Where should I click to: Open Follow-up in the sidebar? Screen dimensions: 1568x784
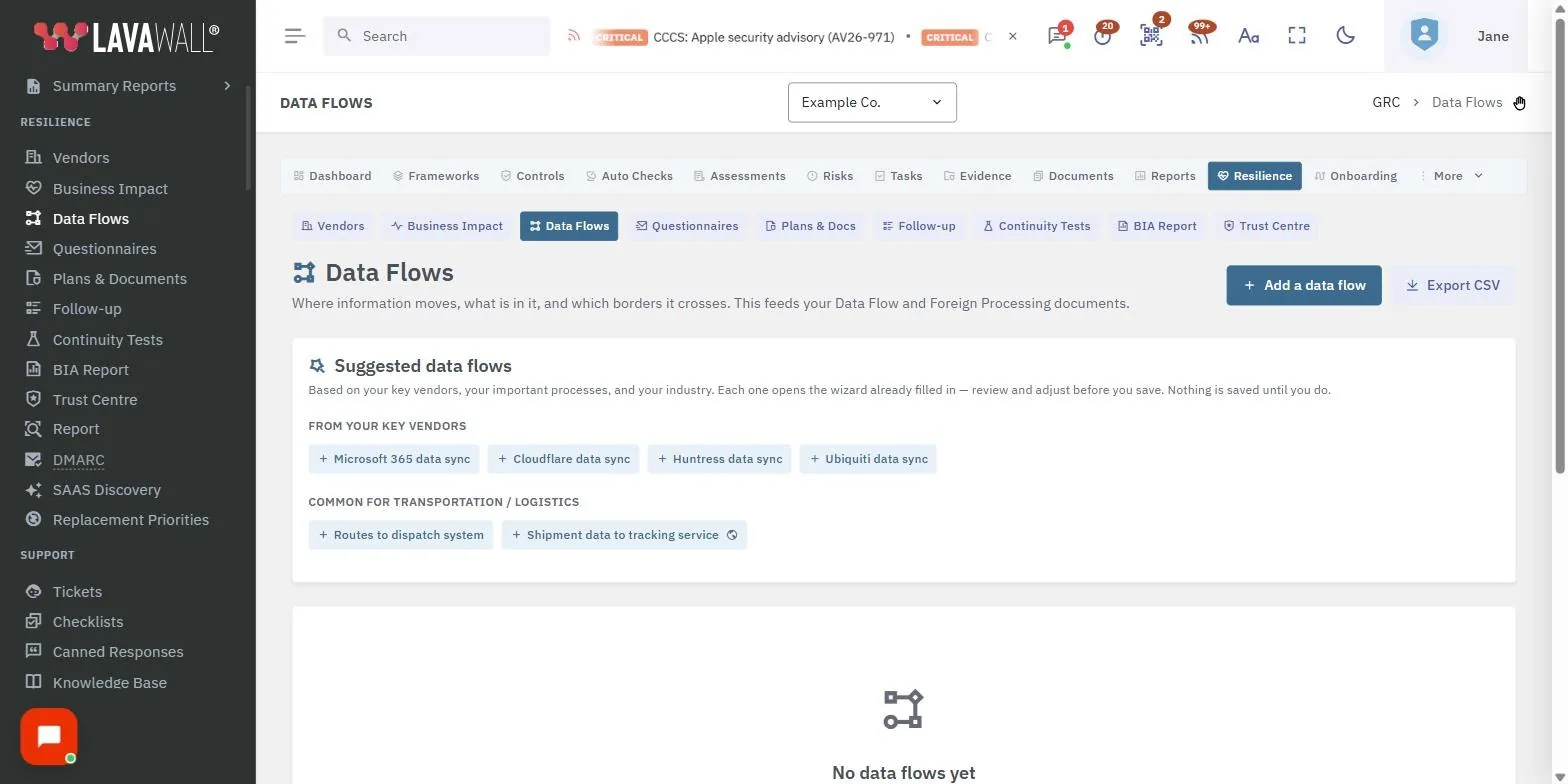point(87,309)
